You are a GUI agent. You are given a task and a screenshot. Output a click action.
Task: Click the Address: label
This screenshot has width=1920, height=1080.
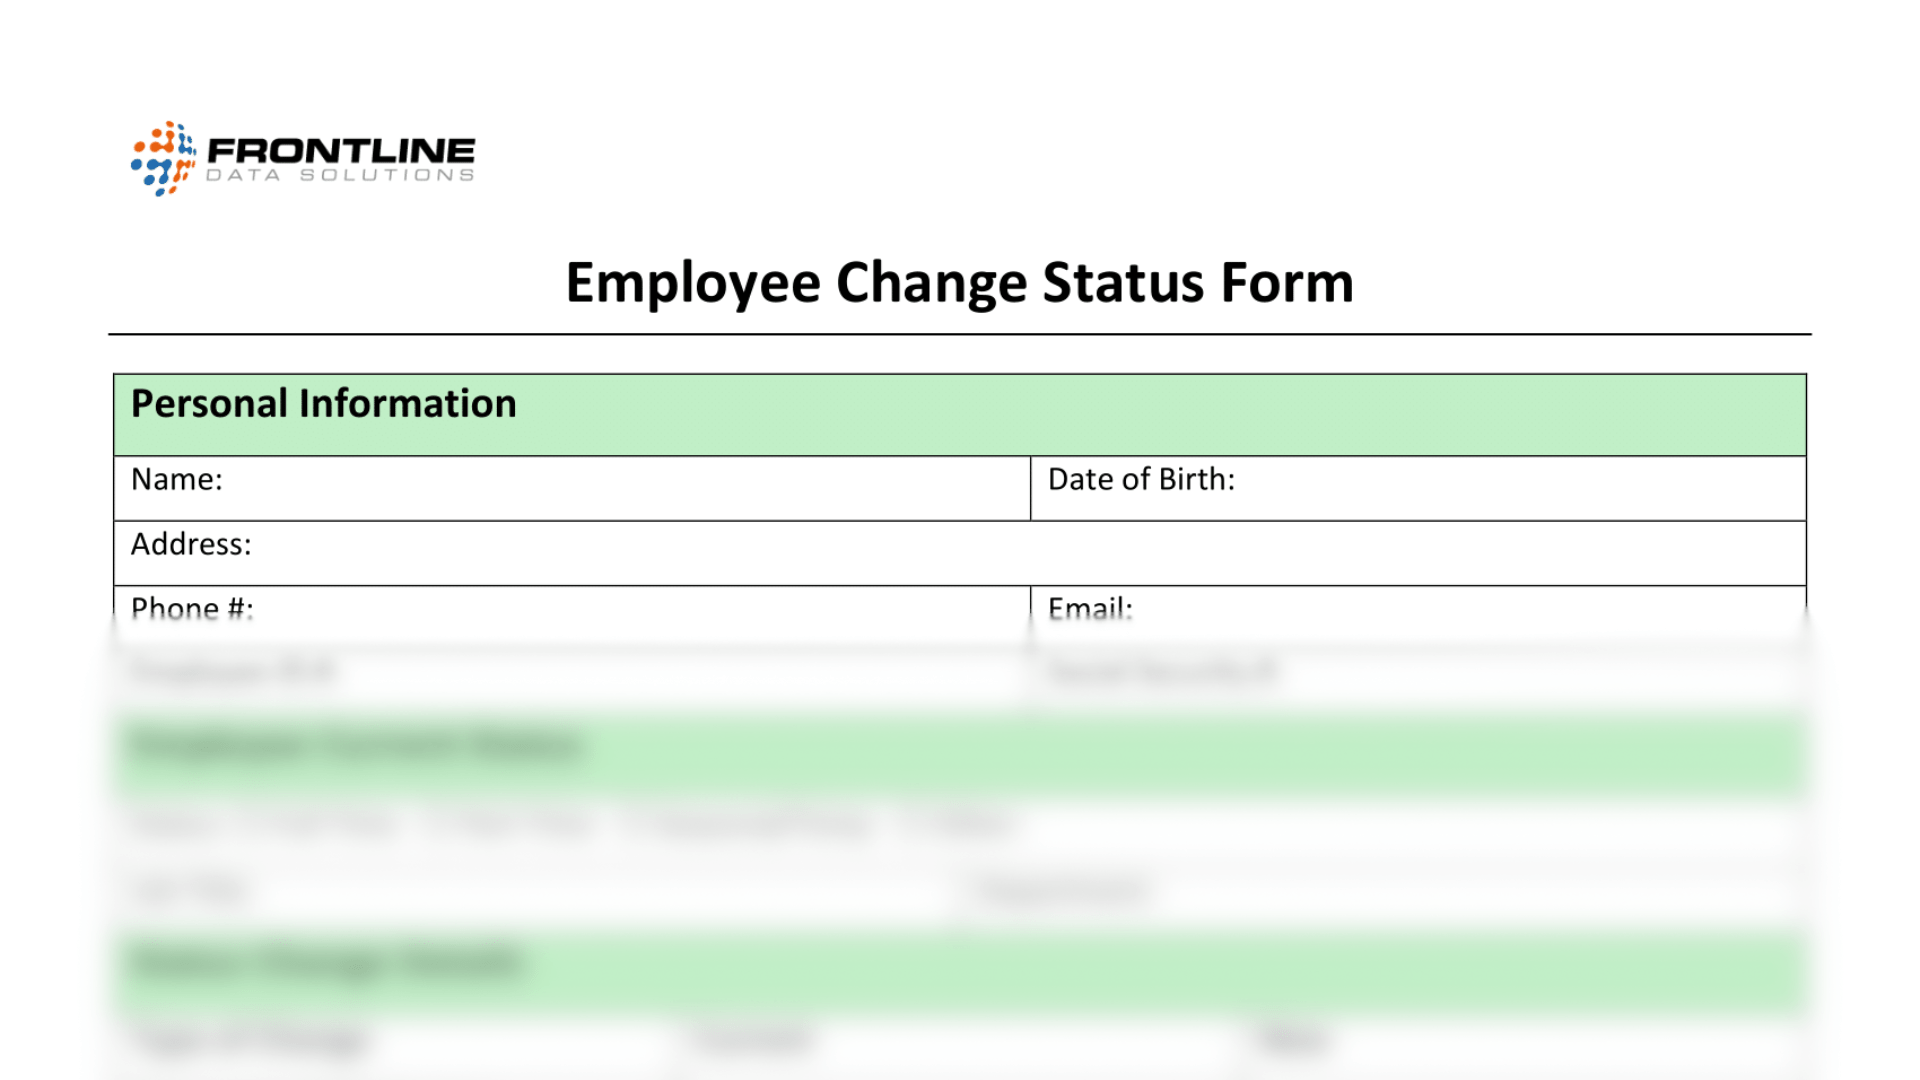pyautogui.click(x=191, y=545)
